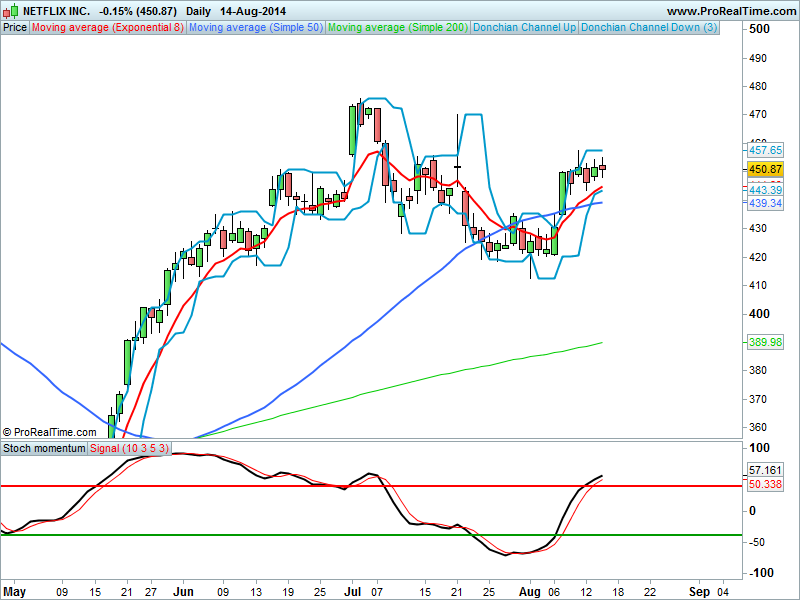Visit the www.ProRealTime.com link
Viewport: 800px width, 600px height.
coord(731,11)
